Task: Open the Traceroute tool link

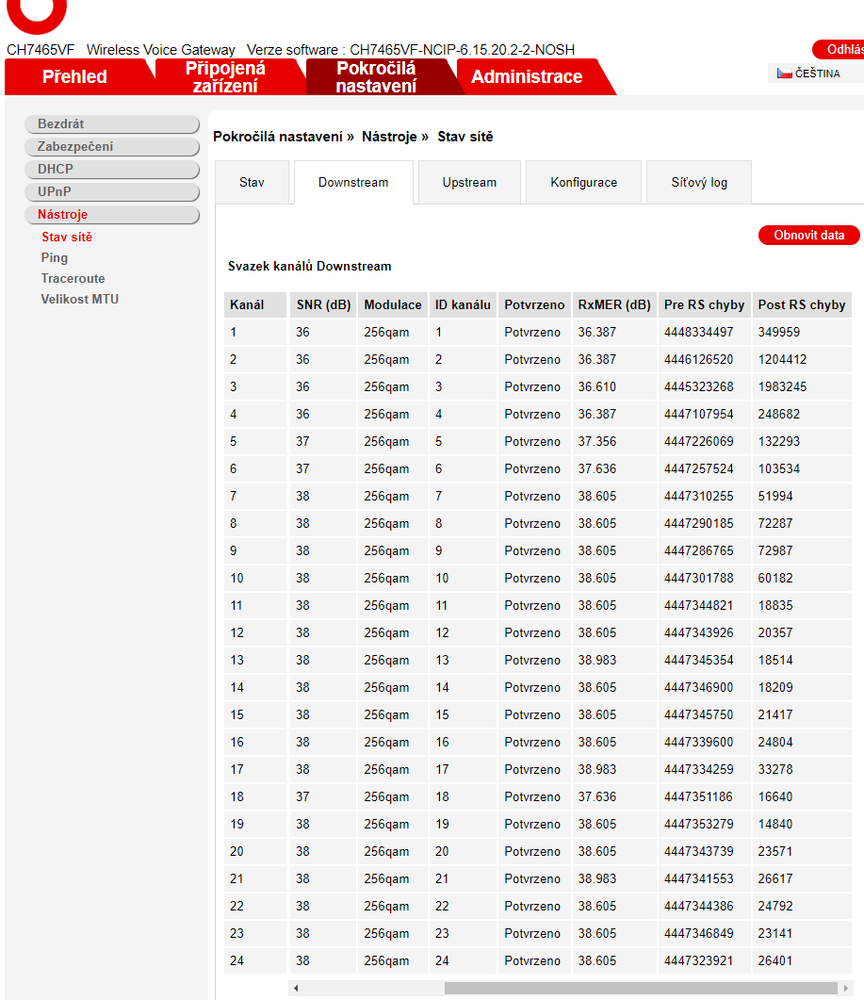Action: tap(73, 279)
